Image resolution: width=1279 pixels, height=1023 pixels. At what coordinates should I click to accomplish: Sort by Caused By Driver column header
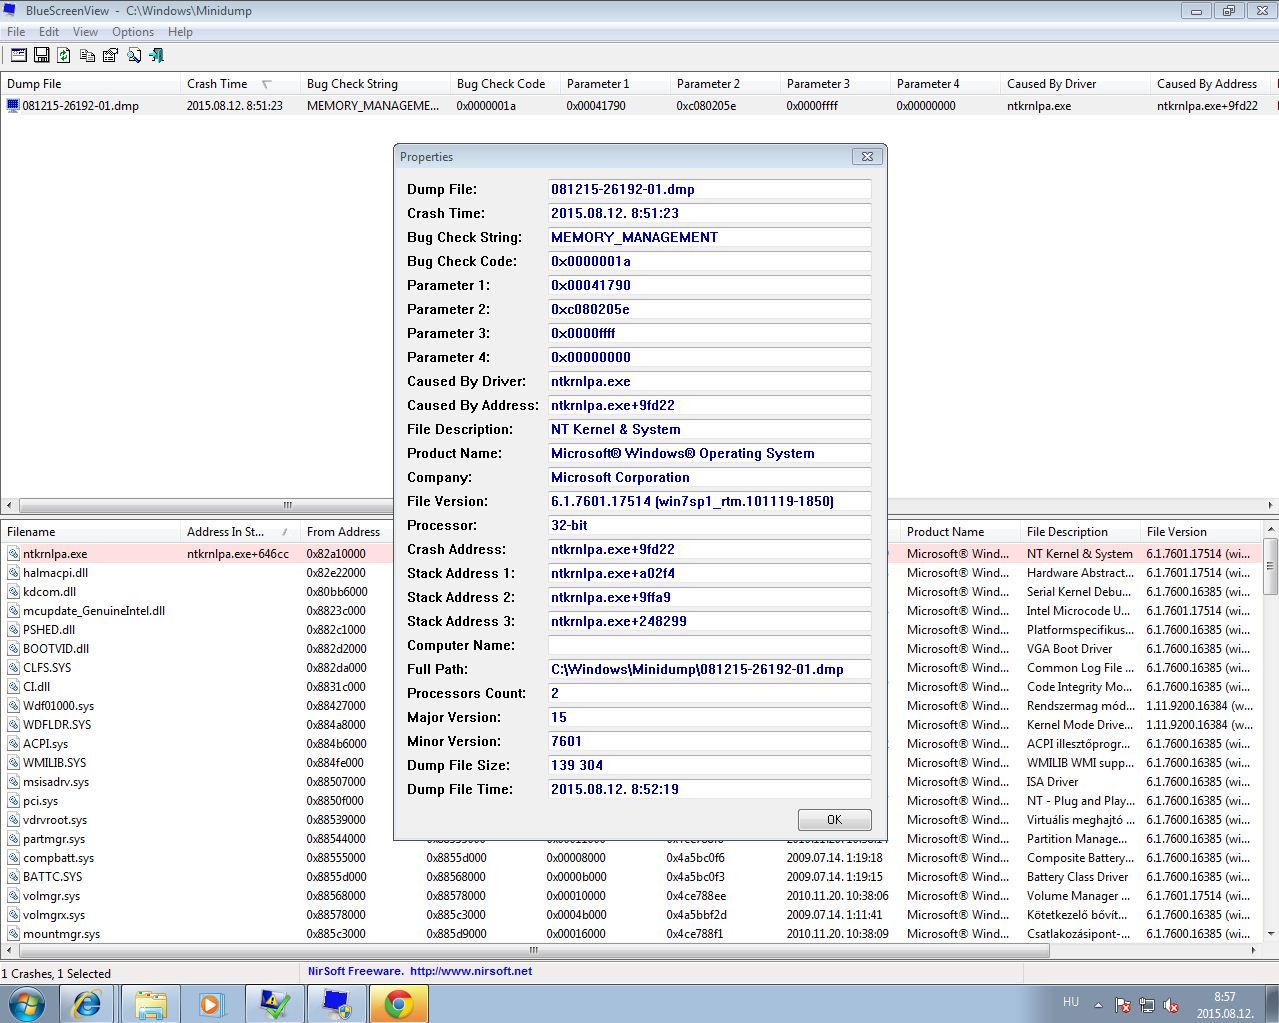(x=1075, y=84)
